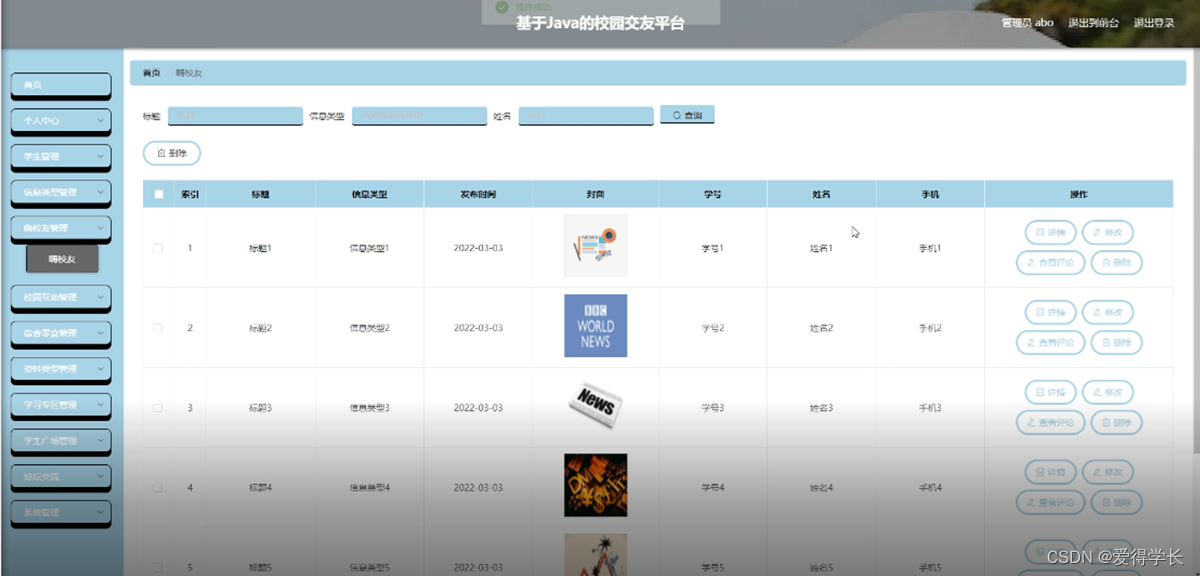
Task: Expand the 学习专区管理 sidebar menu
Action: click(x=60, y=405)
